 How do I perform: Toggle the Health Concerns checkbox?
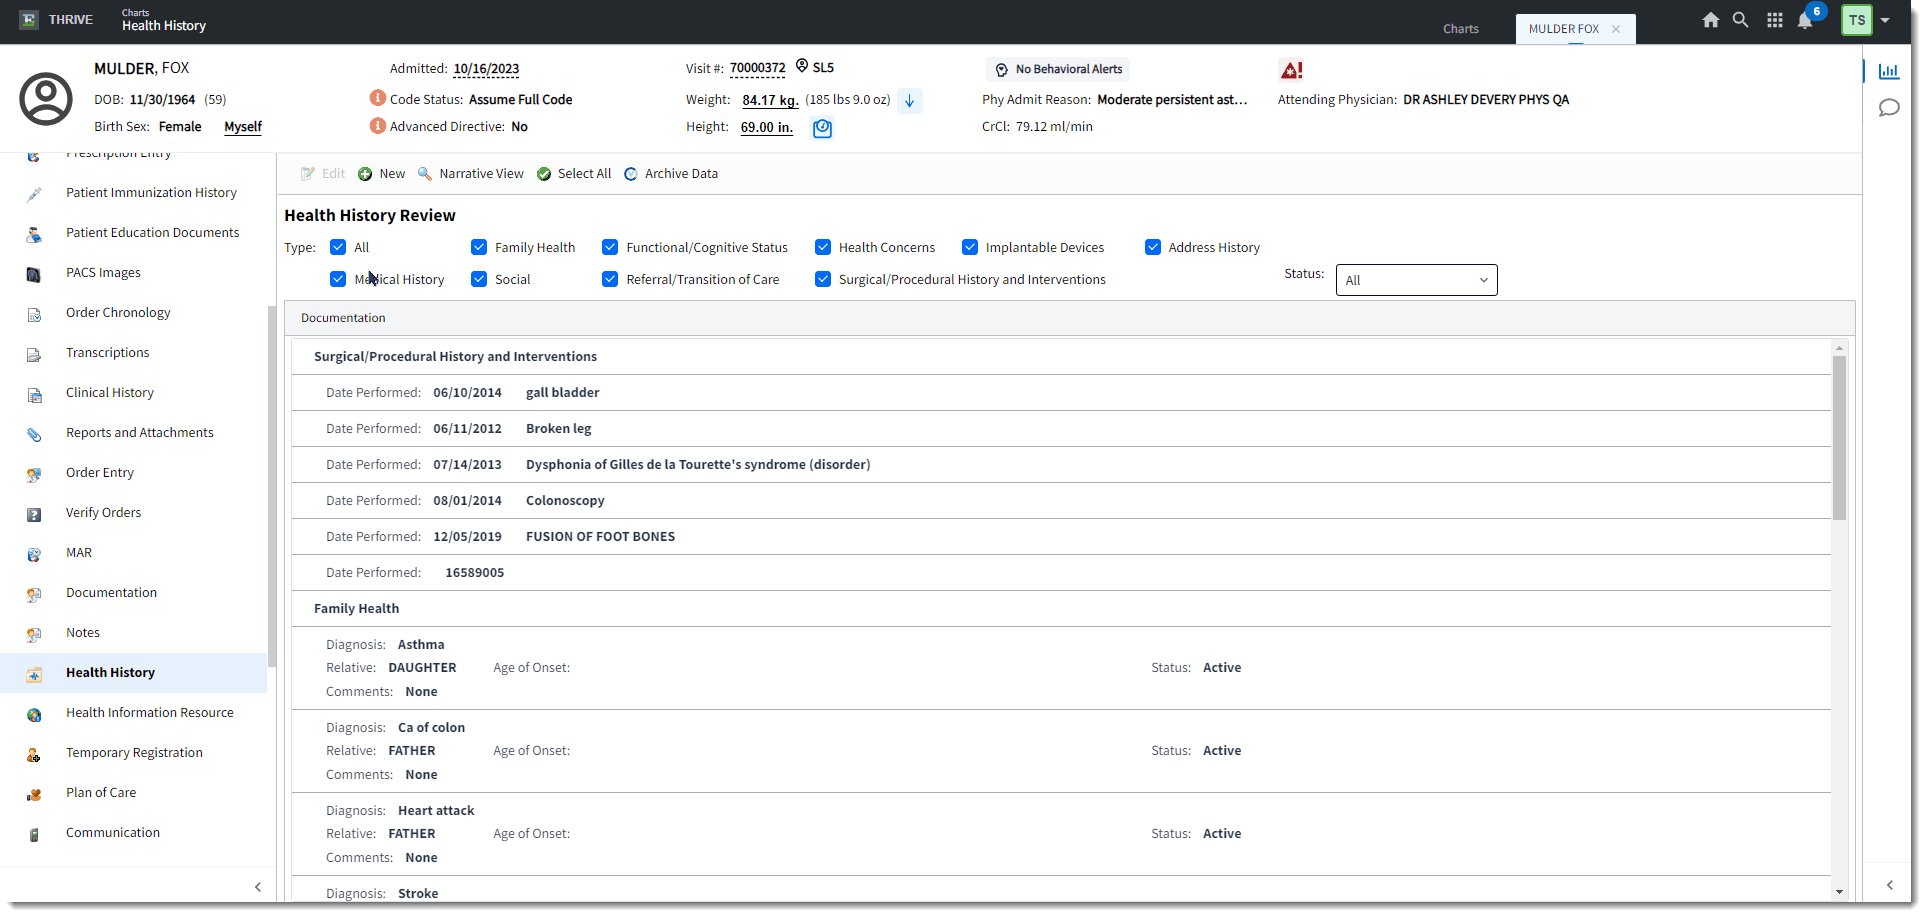[823, 247]
